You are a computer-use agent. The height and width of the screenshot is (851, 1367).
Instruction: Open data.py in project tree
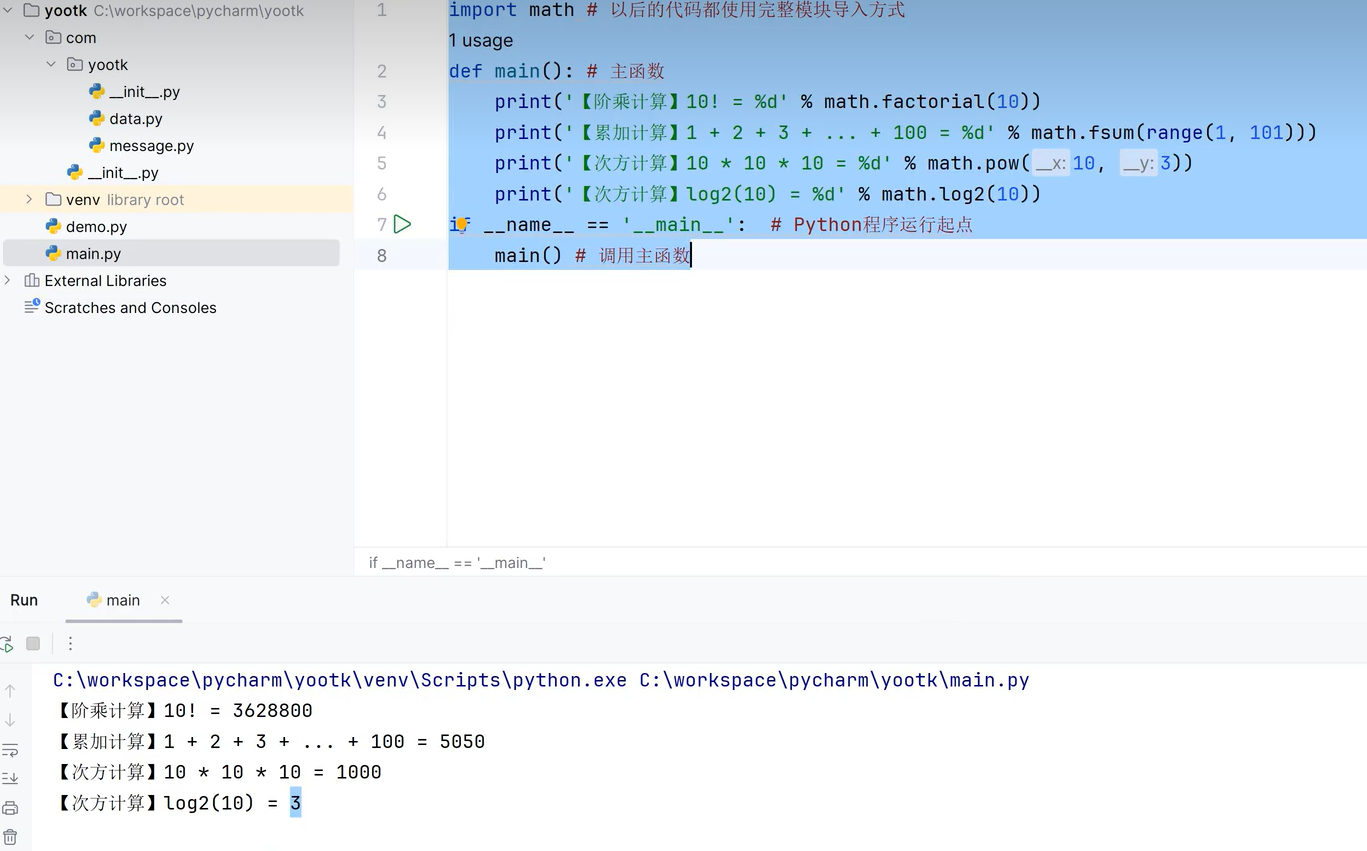point(125,119)
